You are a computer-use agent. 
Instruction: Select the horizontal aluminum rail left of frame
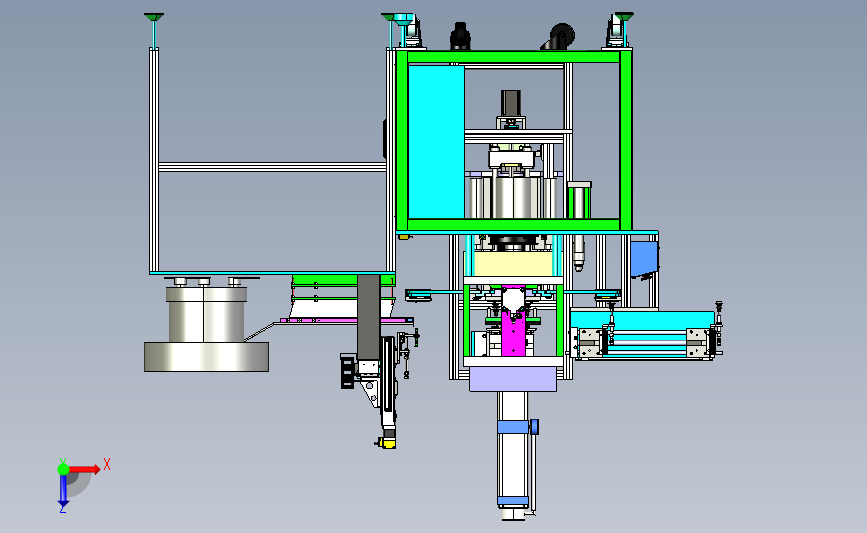(272, 166)
